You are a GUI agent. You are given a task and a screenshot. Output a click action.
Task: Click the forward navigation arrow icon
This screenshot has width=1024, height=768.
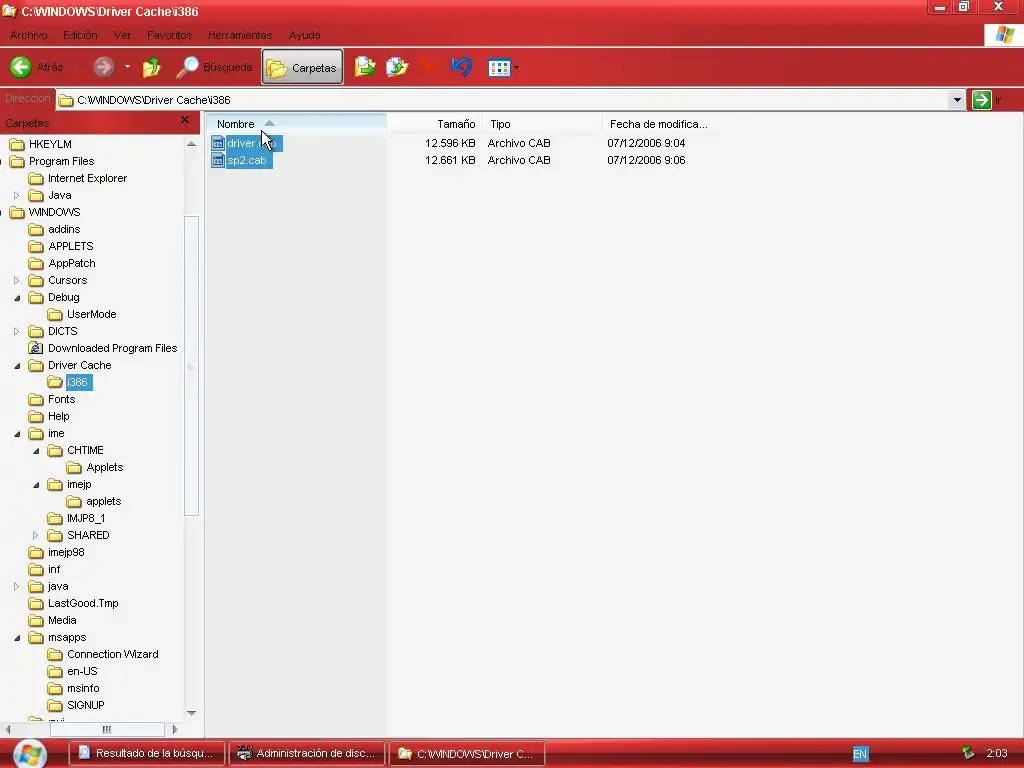(103, 67)
